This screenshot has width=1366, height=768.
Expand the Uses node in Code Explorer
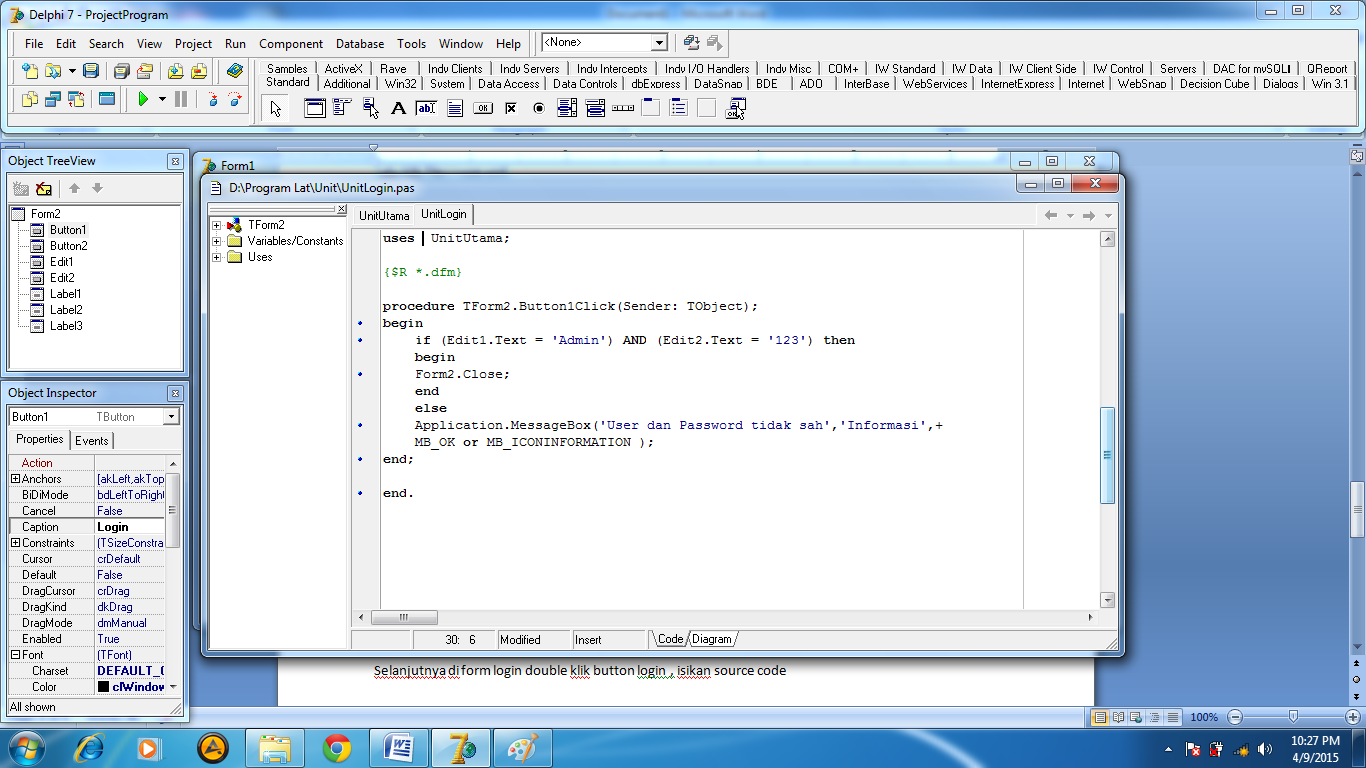coord(217,257)
